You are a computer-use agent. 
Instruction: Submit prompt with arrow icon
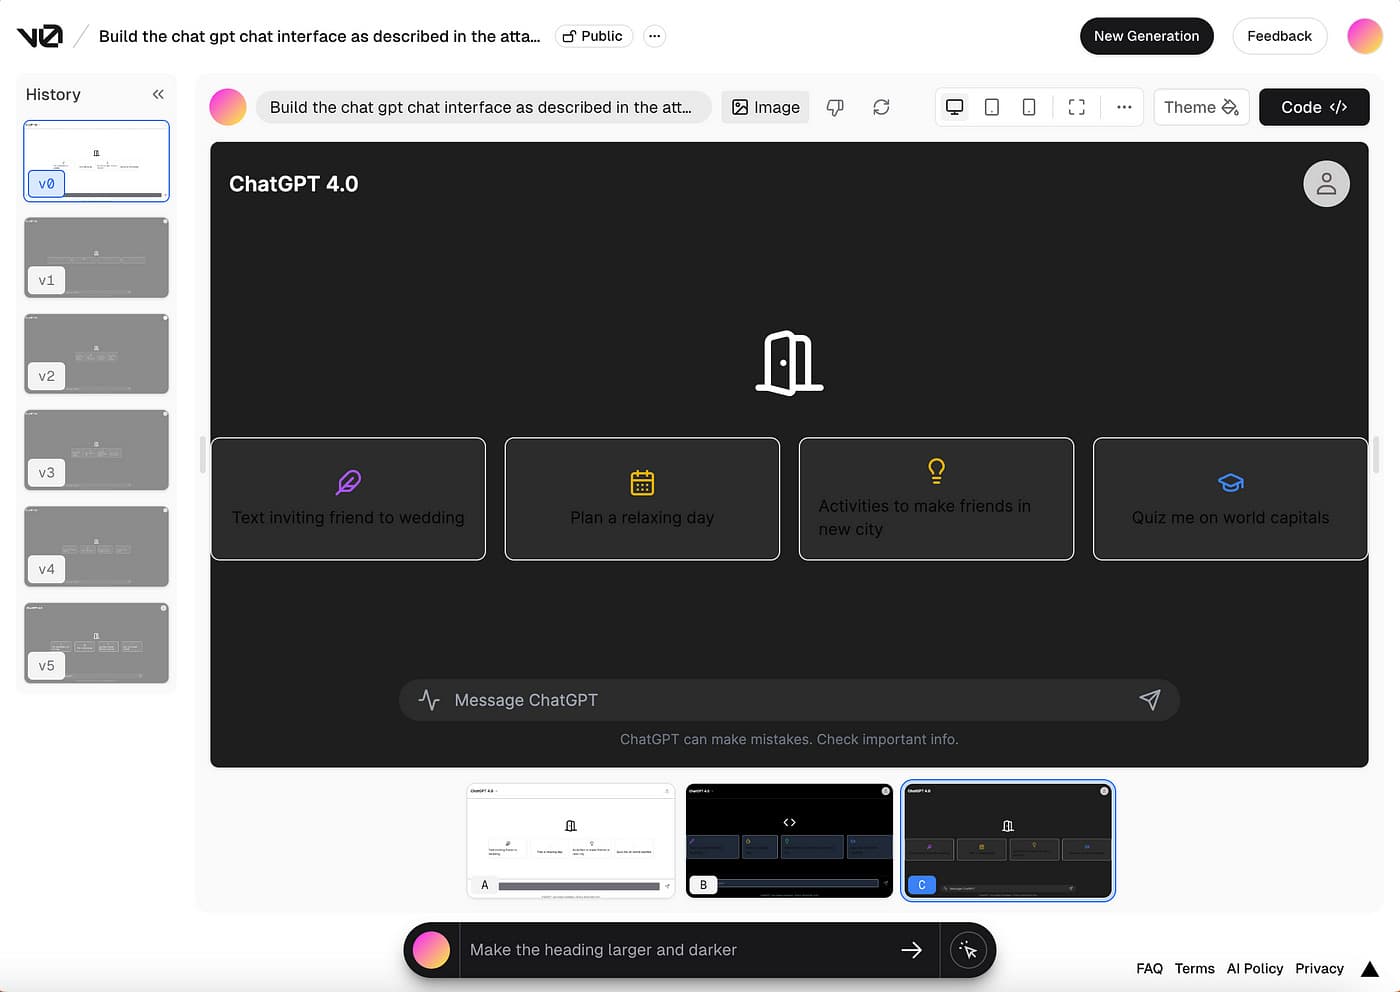click(911, 950)
